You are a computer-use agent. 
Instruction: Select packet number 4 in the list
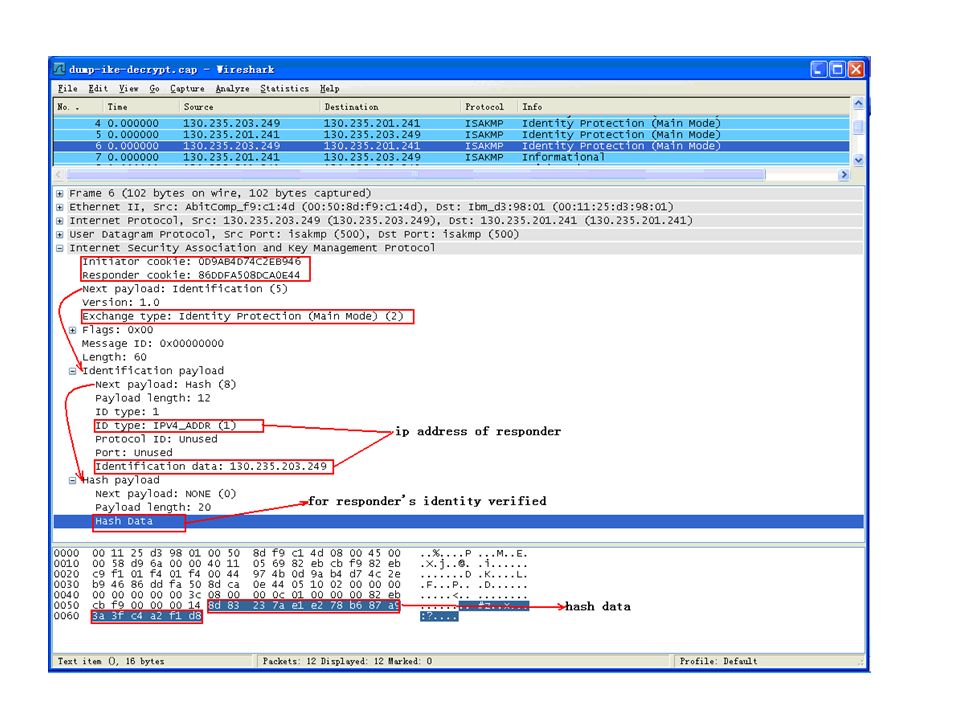point(451,123)
